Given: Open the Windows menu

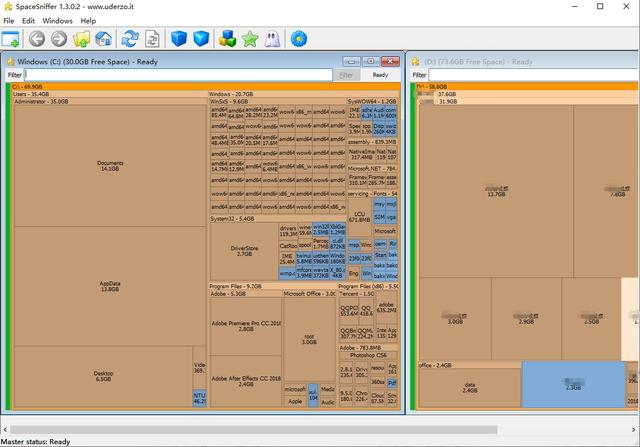Looking at the screenshot, I should [x=57, y=20].
